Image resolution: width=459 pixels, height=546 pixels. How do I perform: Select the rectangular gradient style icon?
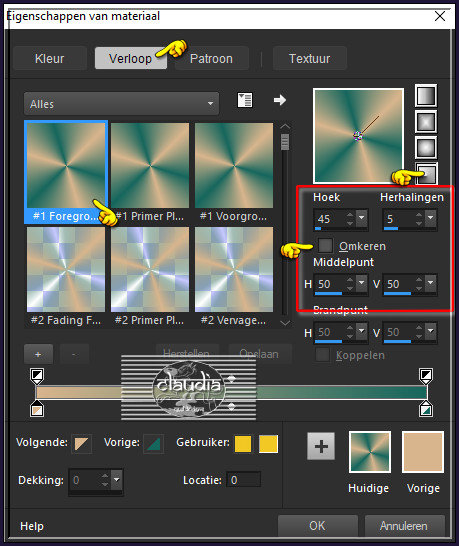pos(426,122)
